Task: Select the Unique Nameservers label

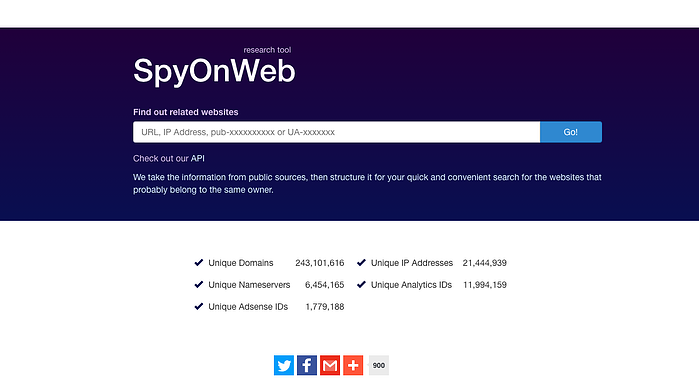Action: coord(249,285)
